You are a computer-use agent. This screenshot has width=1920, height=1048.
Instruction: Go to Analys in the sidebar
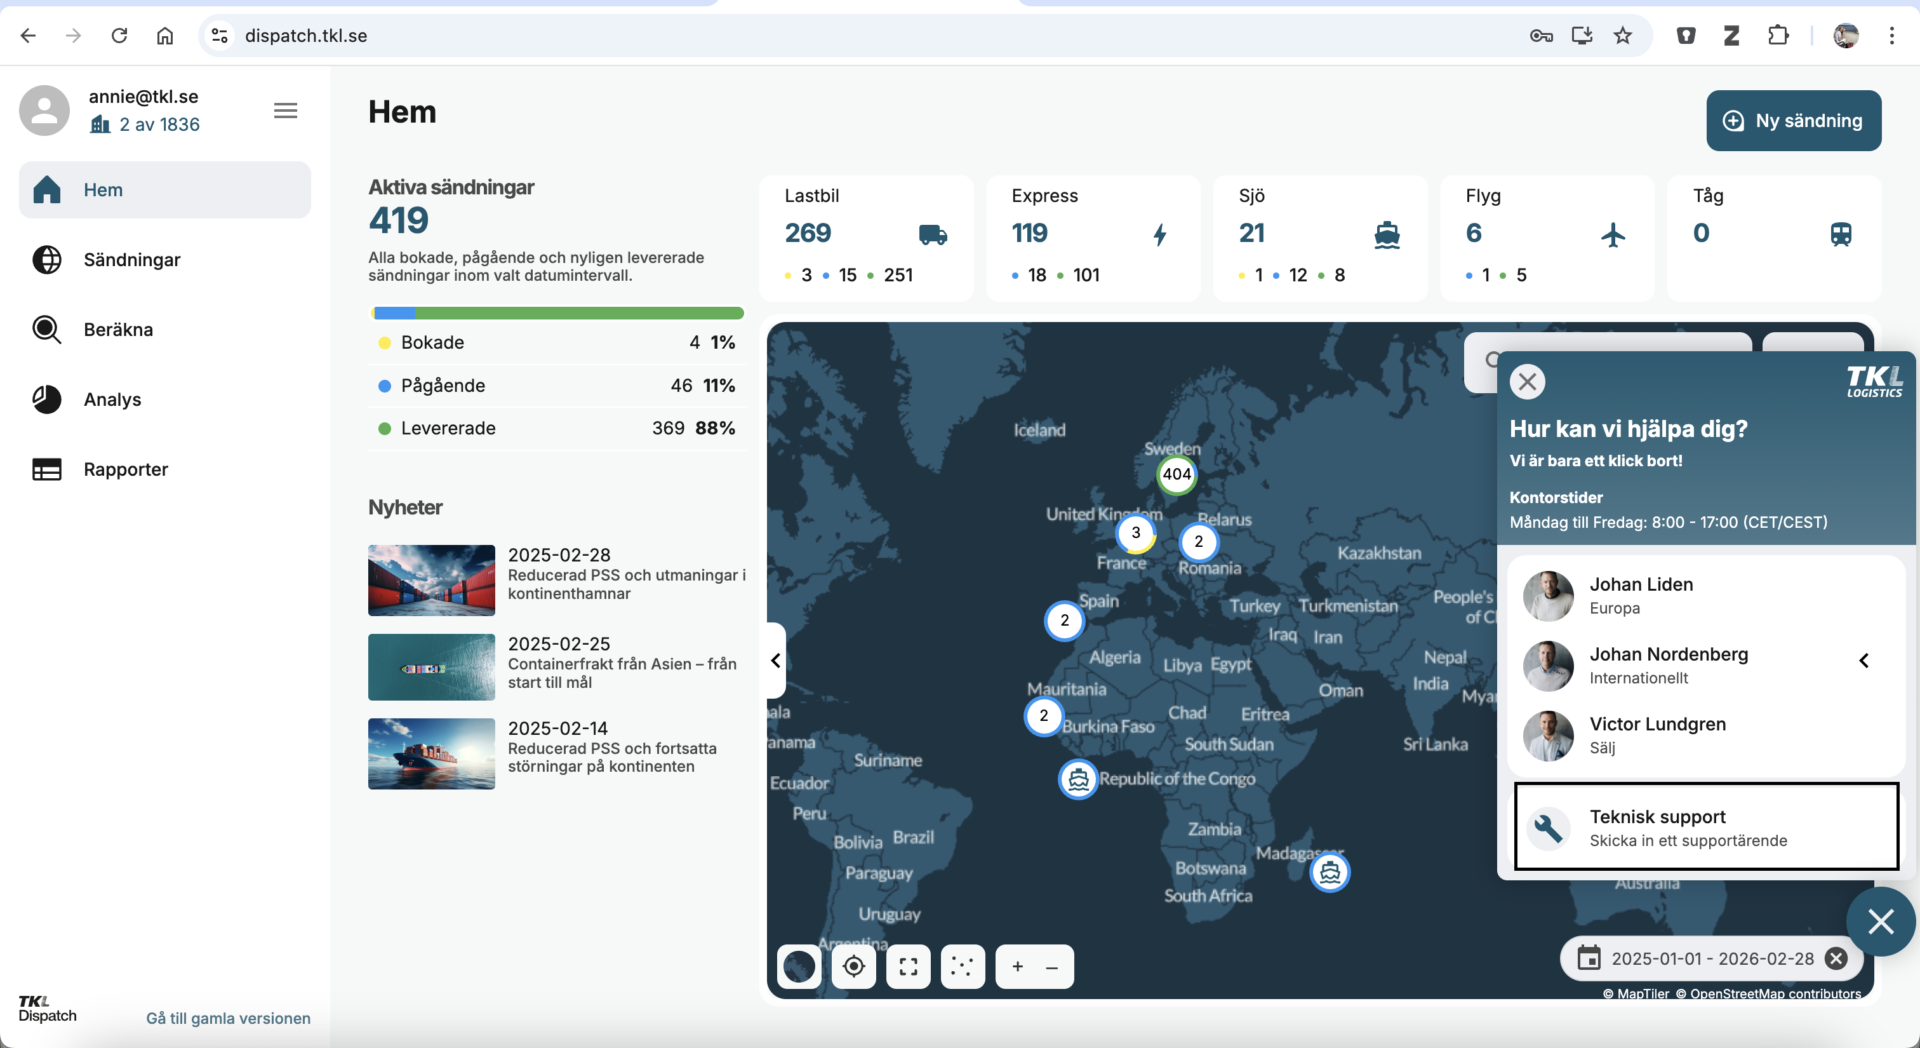pos(112,400)
